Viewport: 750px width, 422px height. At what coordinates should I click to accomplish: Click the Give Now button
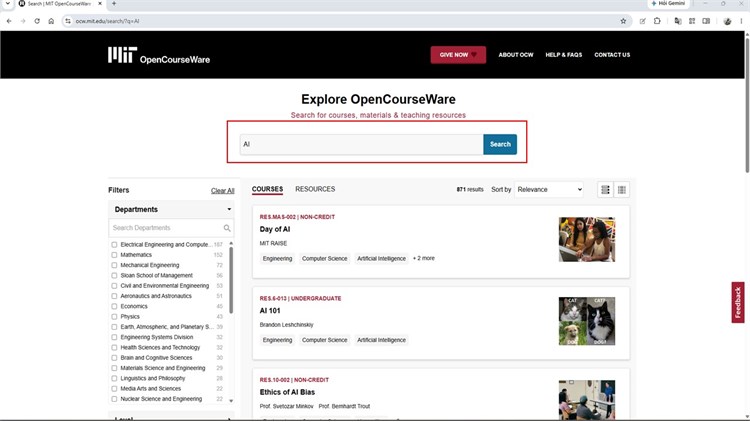pyautogui.click(x=458, y=55)
